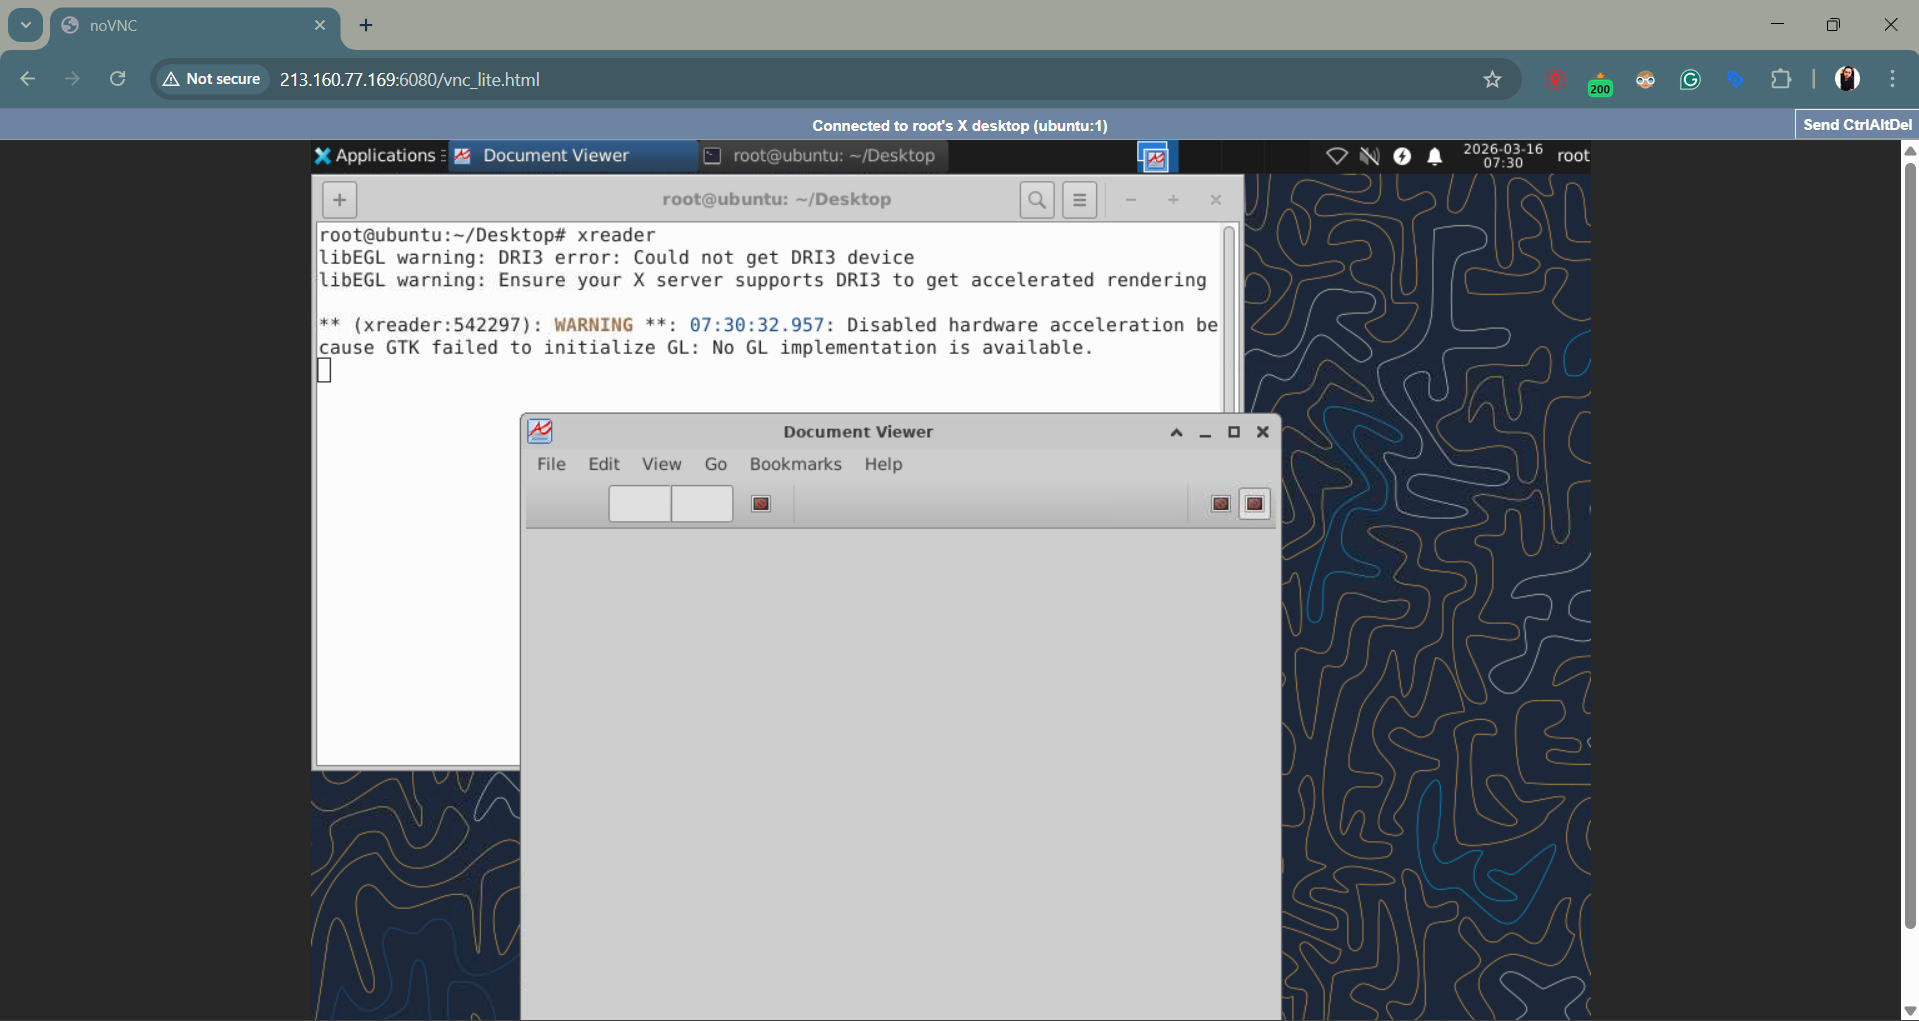Click the network status icon in the panel
Screen dimensions: 1919x1021
tap(1338, 156)
